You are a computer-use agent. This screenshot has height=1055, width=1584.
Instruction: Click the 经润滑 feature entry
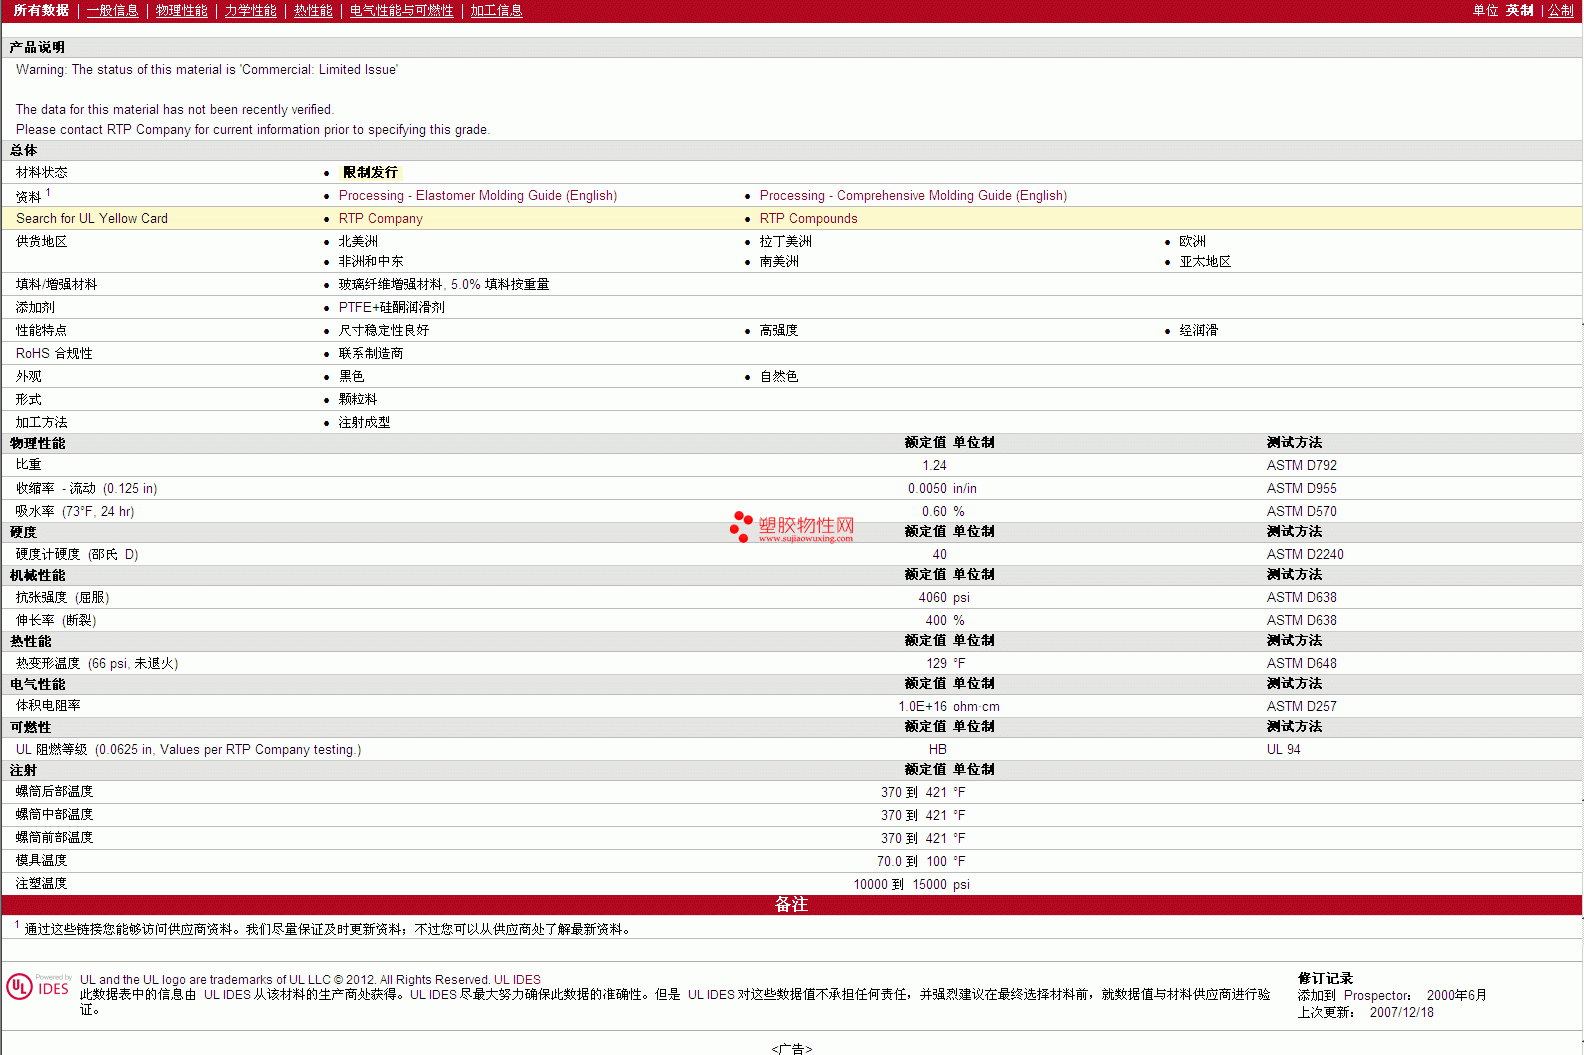[x=1198, y=331]
